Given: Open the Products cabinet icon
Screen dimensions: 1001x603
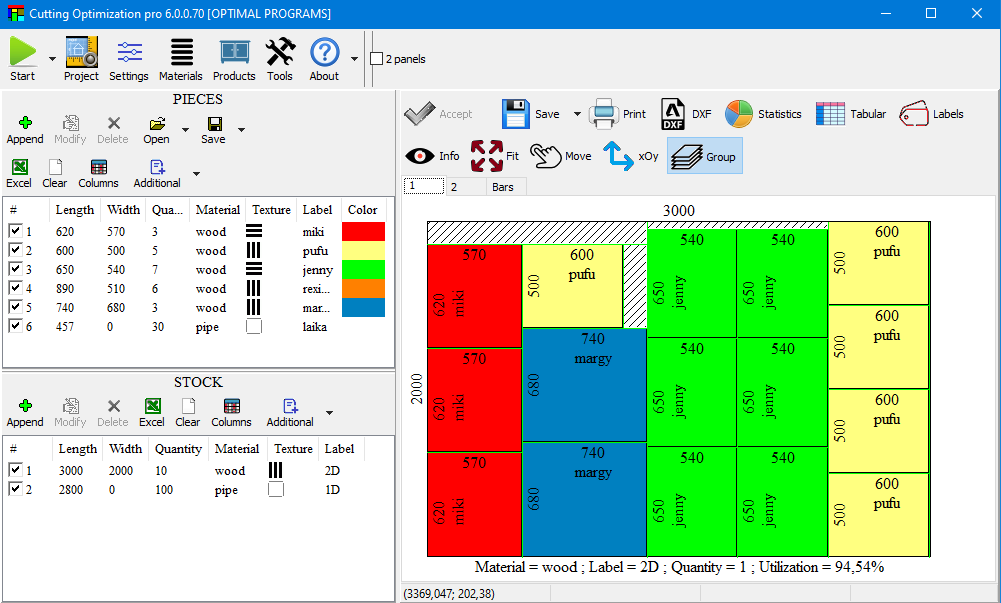Looking at the screenshot, I should point(234,52).
